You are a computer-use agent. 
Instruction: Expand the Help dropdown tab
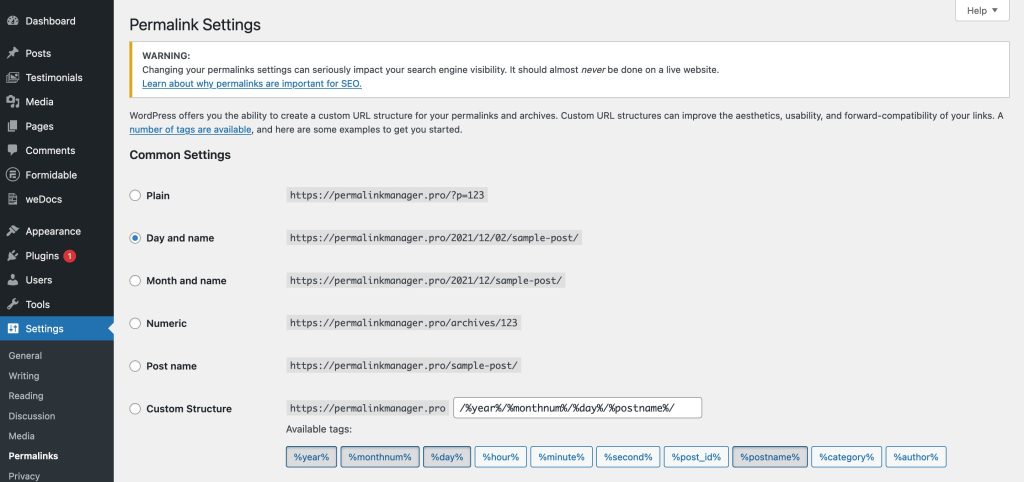tap(982, 10)
